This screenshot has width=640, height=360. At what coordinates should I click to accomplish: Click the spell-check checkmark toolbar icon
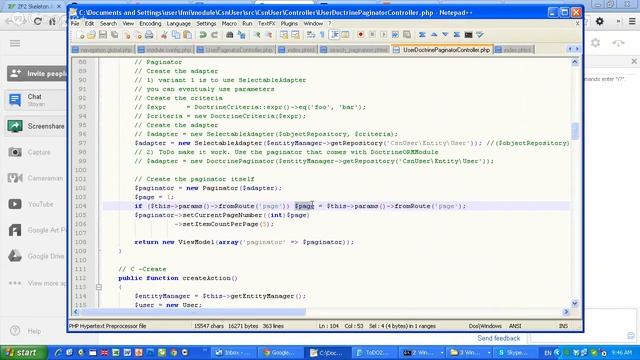(x=480, y=35)
